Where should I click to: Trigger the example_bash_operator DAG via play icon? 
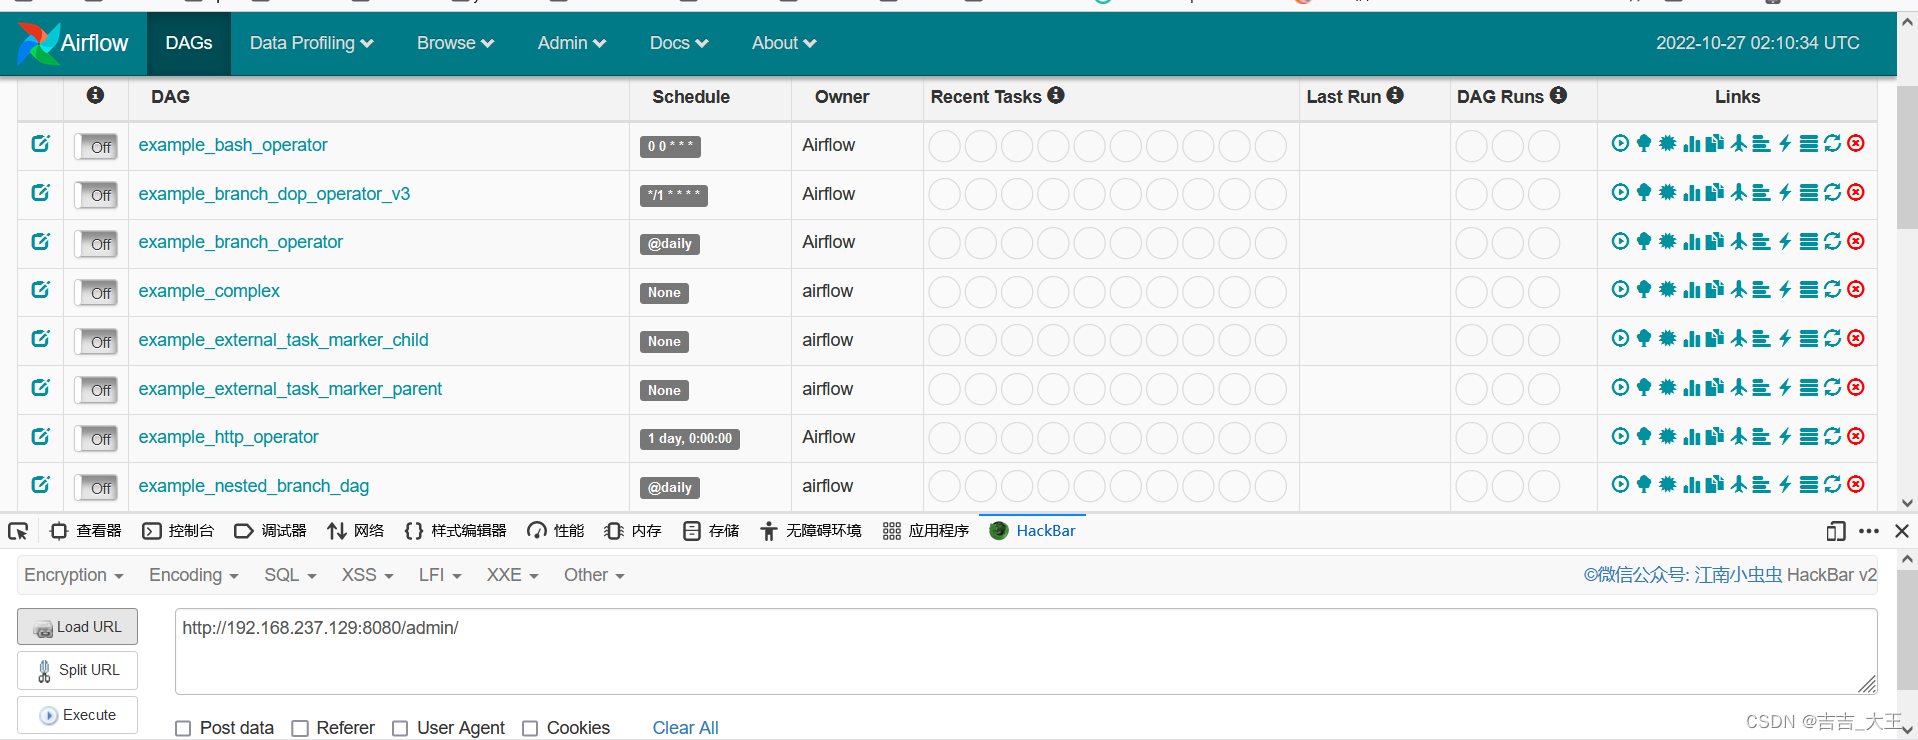pos(1620,143)
